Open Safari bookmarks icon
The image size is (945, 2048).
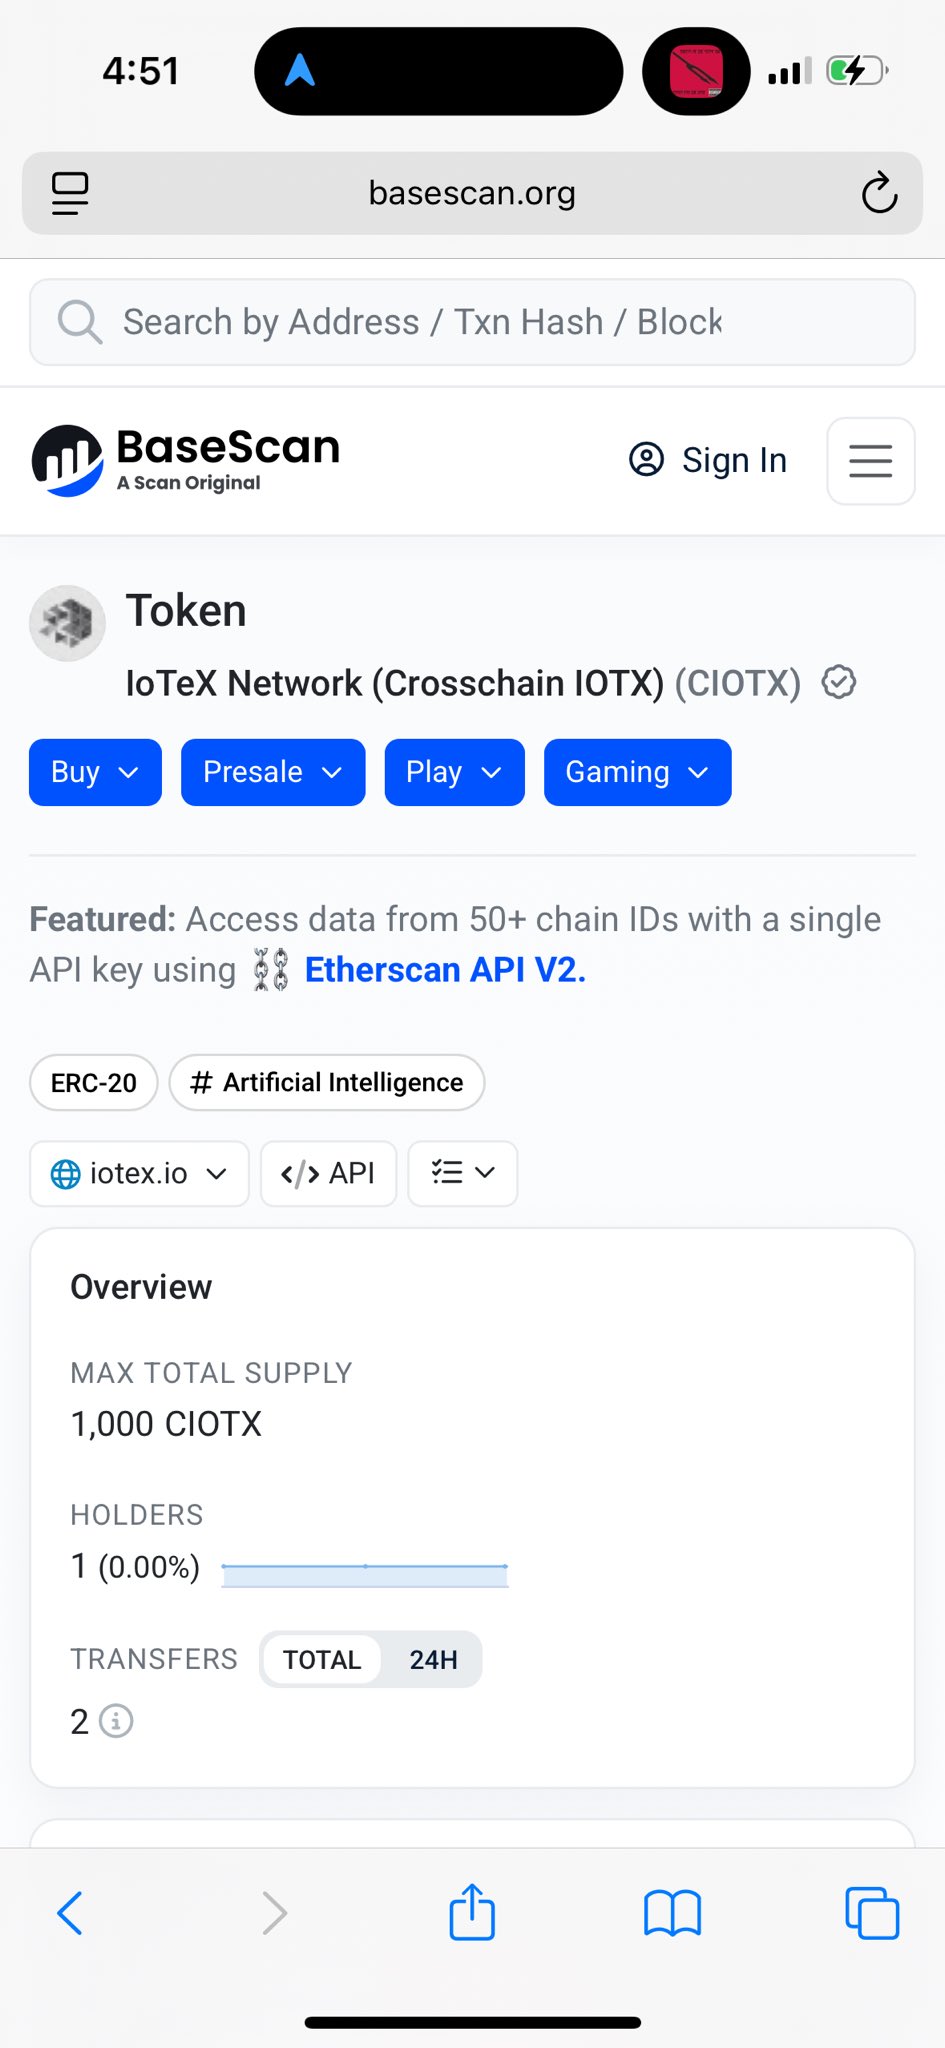coord(672,1913)
